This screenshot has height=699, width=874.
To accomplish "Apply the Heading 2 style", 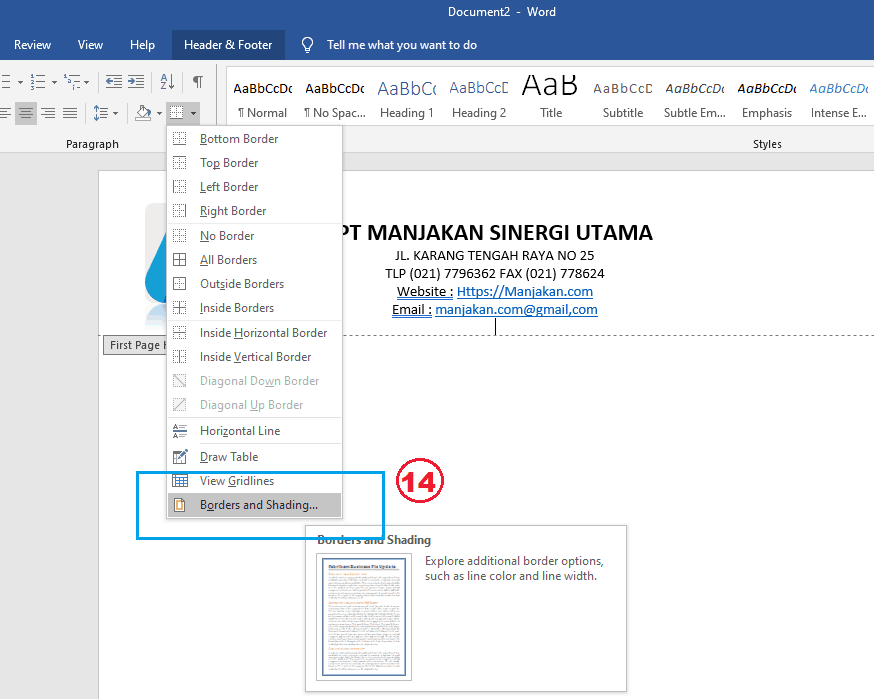I will pyautogui.click(x=479, y=100).
